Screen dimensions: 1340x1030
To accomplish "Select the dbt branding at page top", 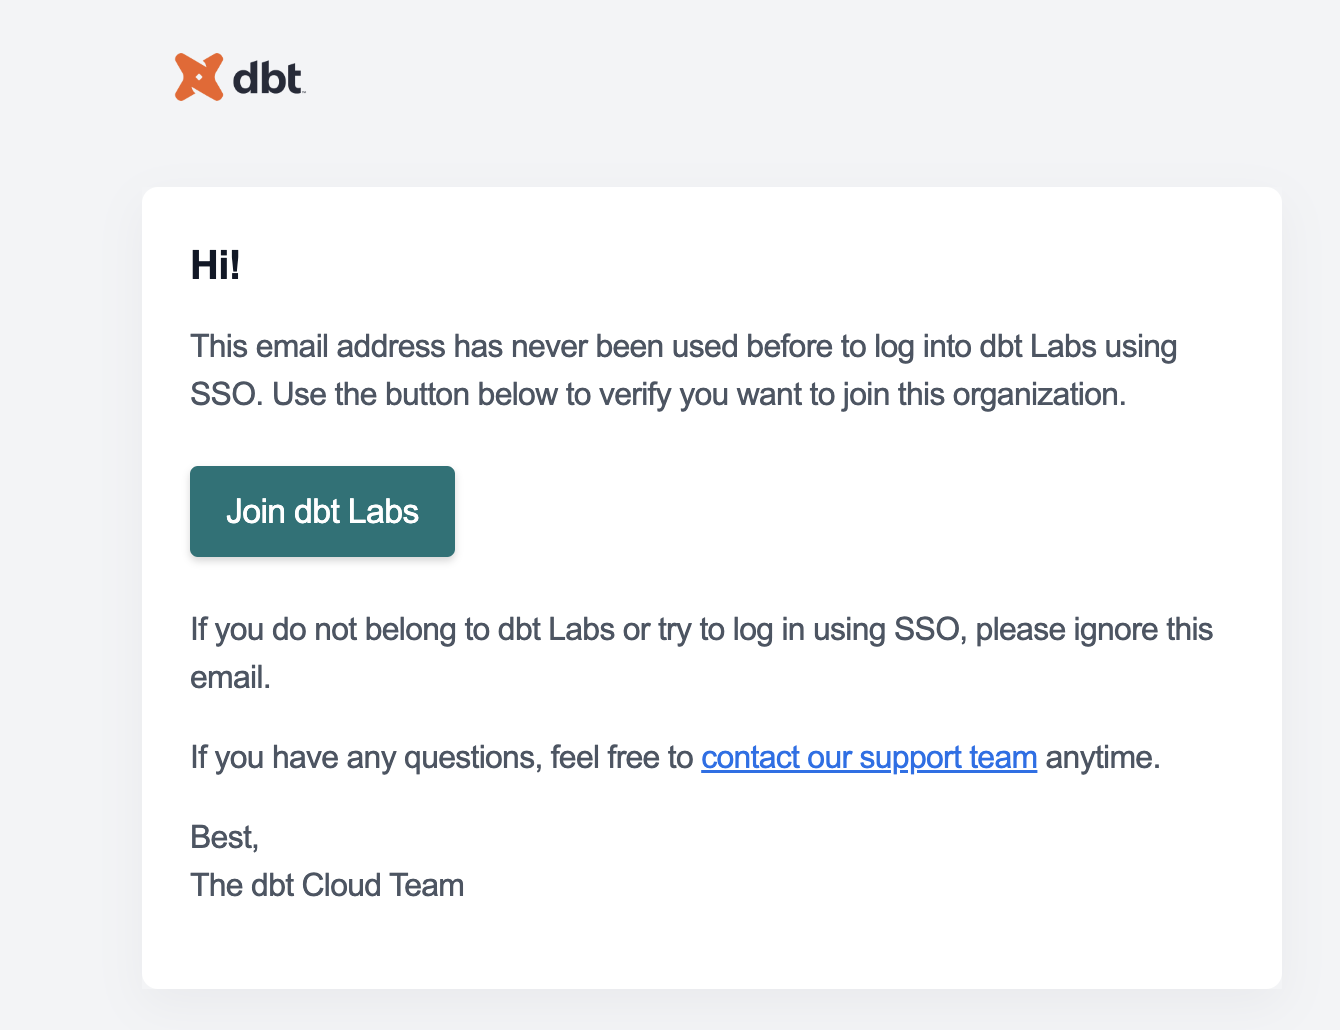I will coord(238,76).
